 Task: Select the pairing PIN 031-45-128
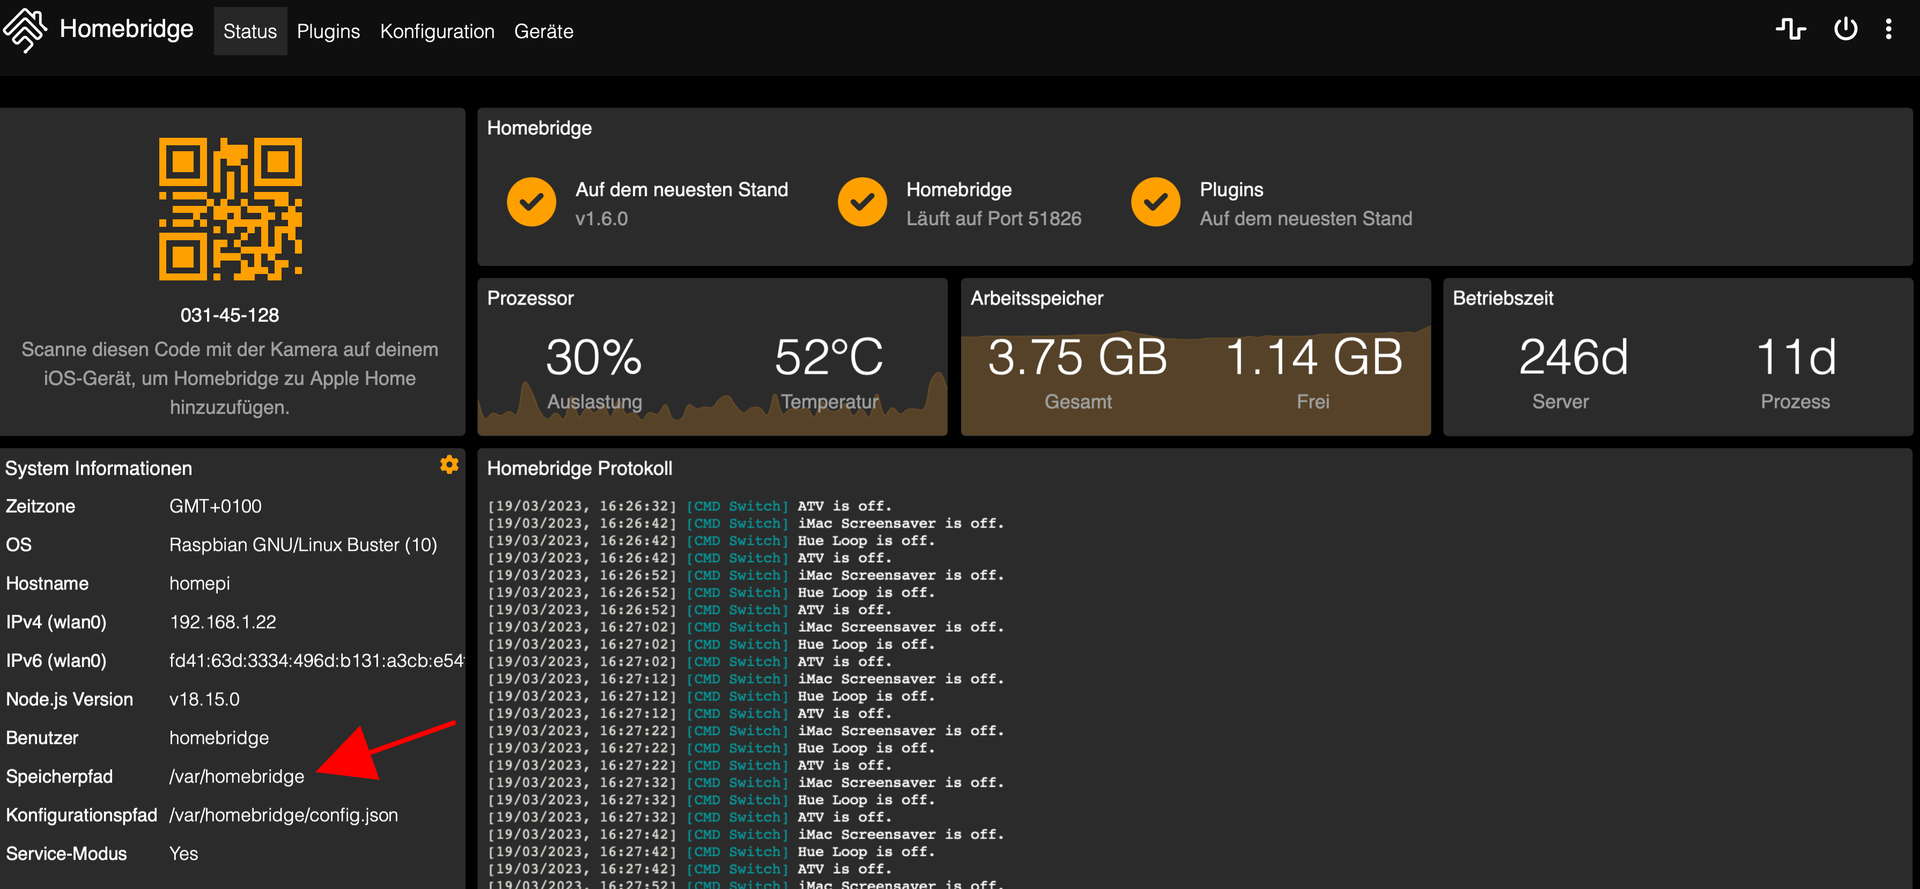(x=230, y=315)
